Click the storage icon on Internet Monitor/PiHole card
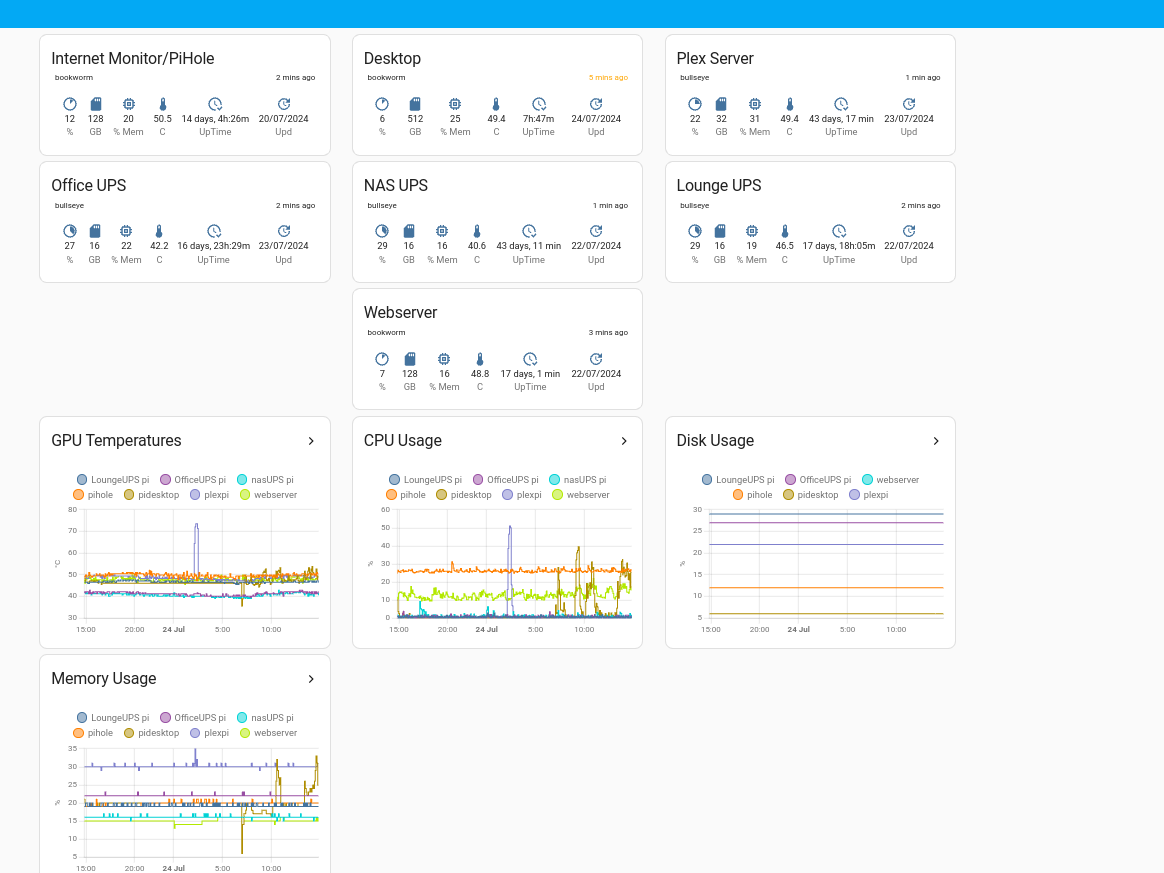 pos(95,104)
